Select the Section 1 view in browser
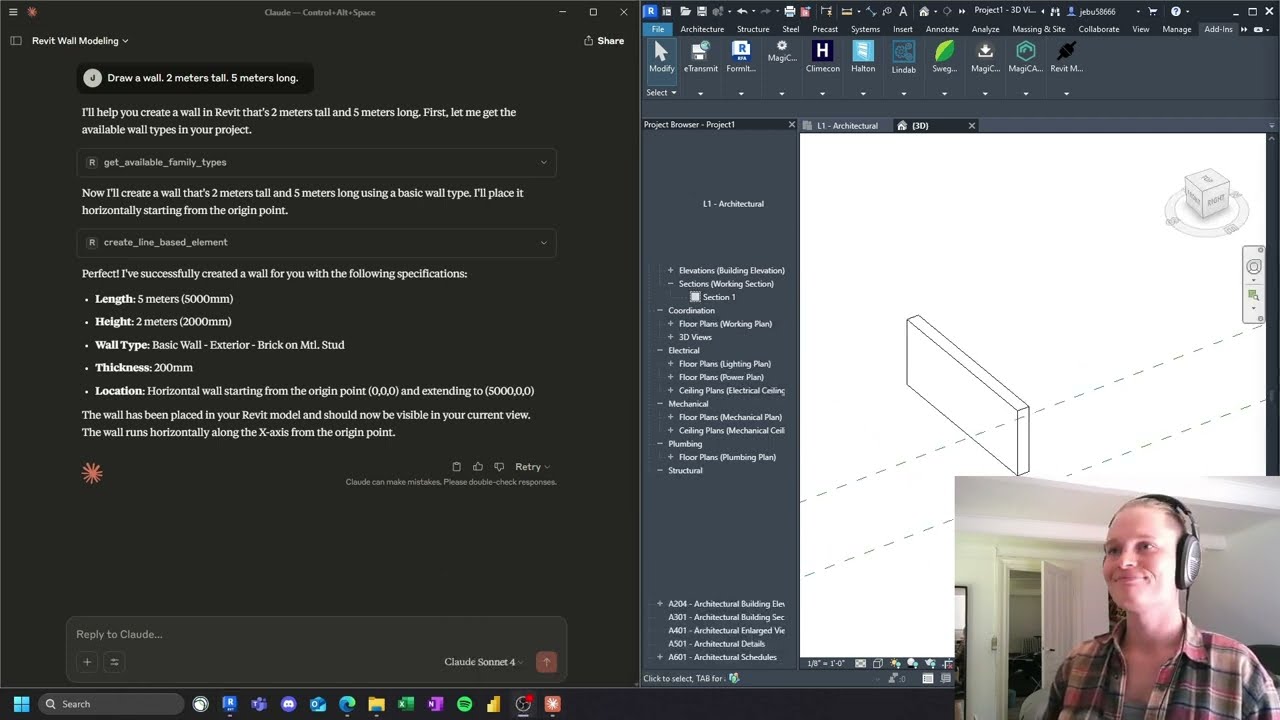The image size is (1280, 720). 719,297
